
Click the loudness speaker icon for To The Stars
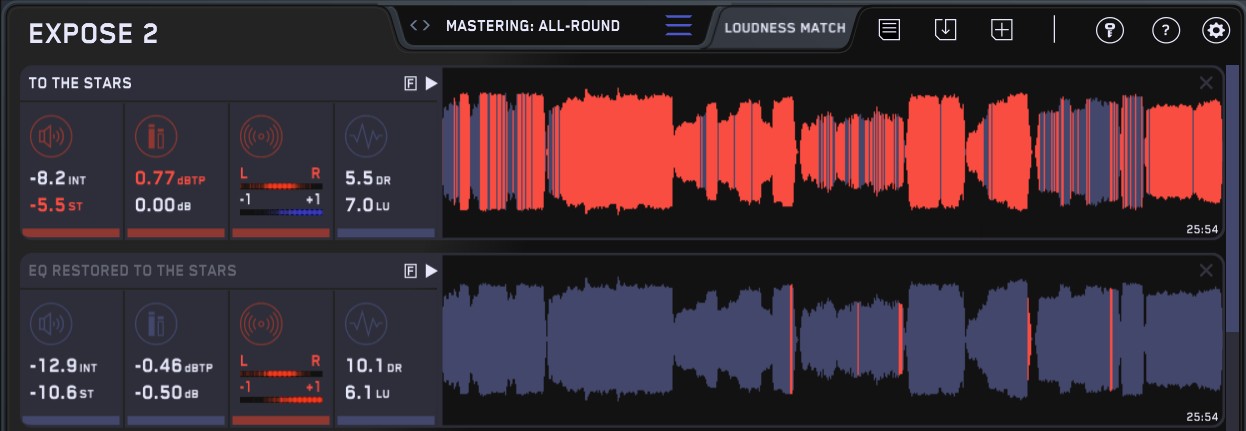pos(52,135)
